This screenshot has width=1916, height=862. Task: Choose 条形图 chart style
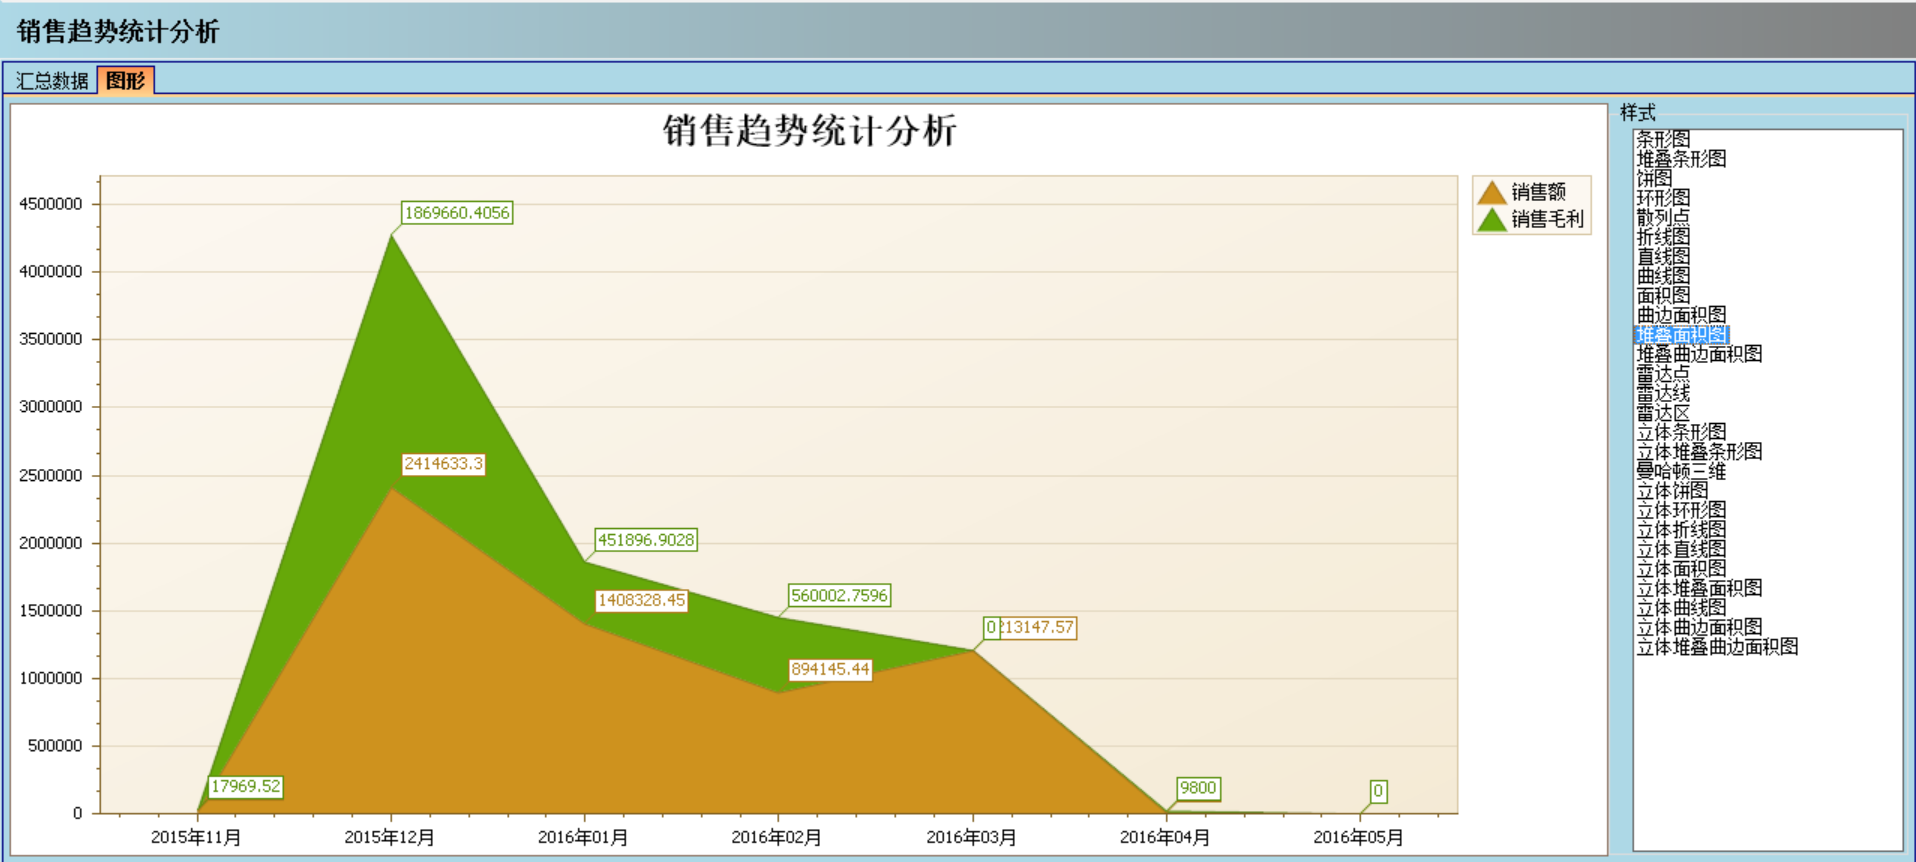1663,139
